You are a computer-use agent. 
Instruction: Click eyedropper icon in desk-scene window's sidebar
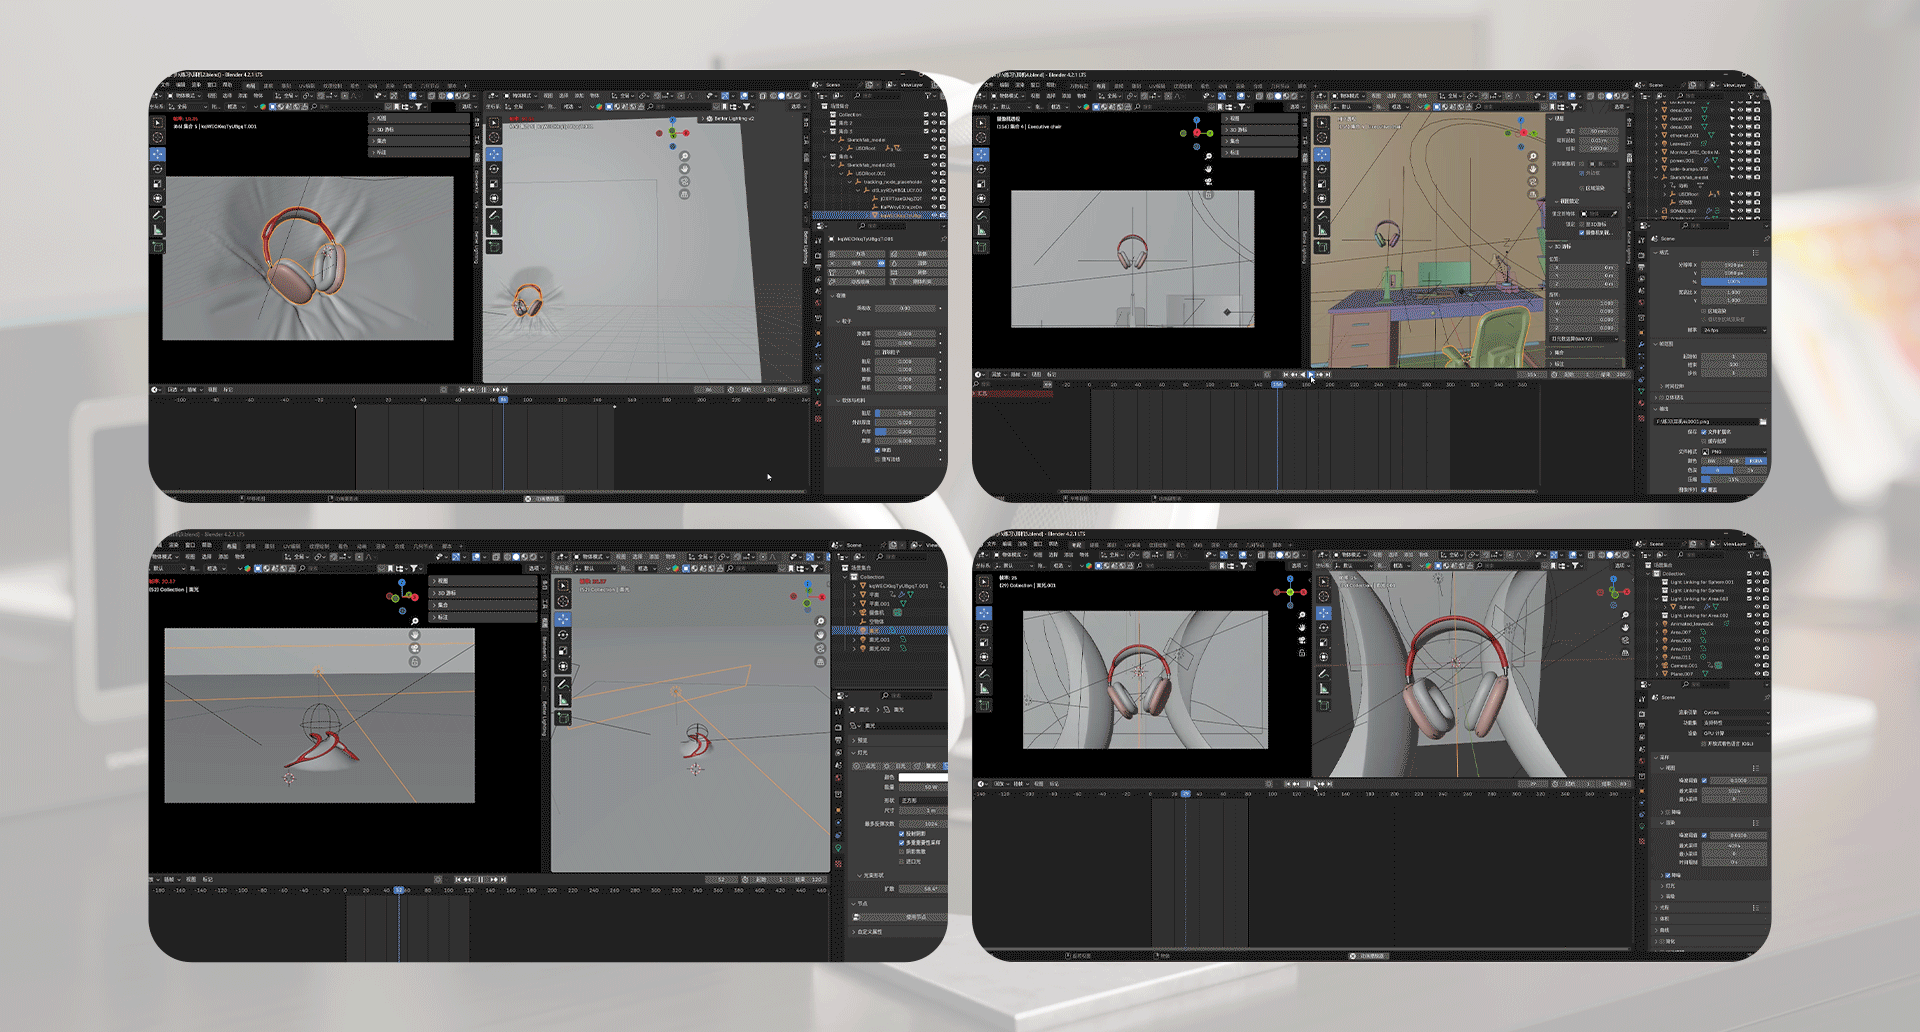[x=1614, y=213]
